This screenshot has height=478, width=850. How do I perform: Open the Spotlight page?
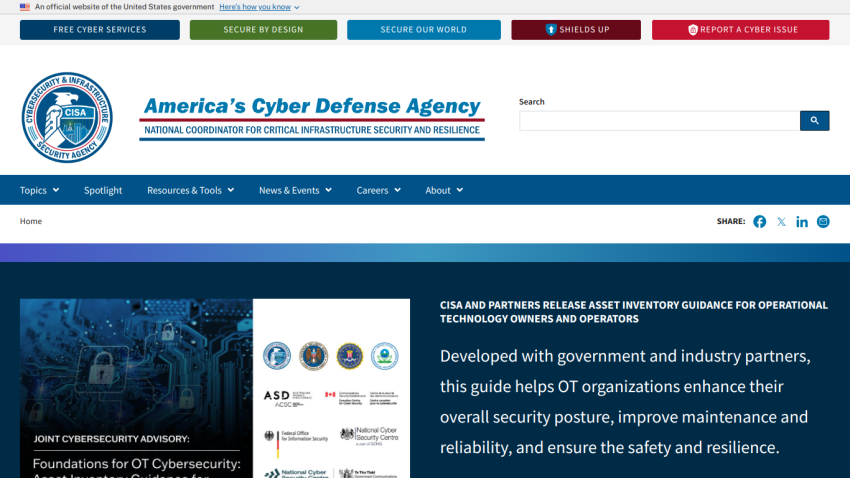pos(103,190)
